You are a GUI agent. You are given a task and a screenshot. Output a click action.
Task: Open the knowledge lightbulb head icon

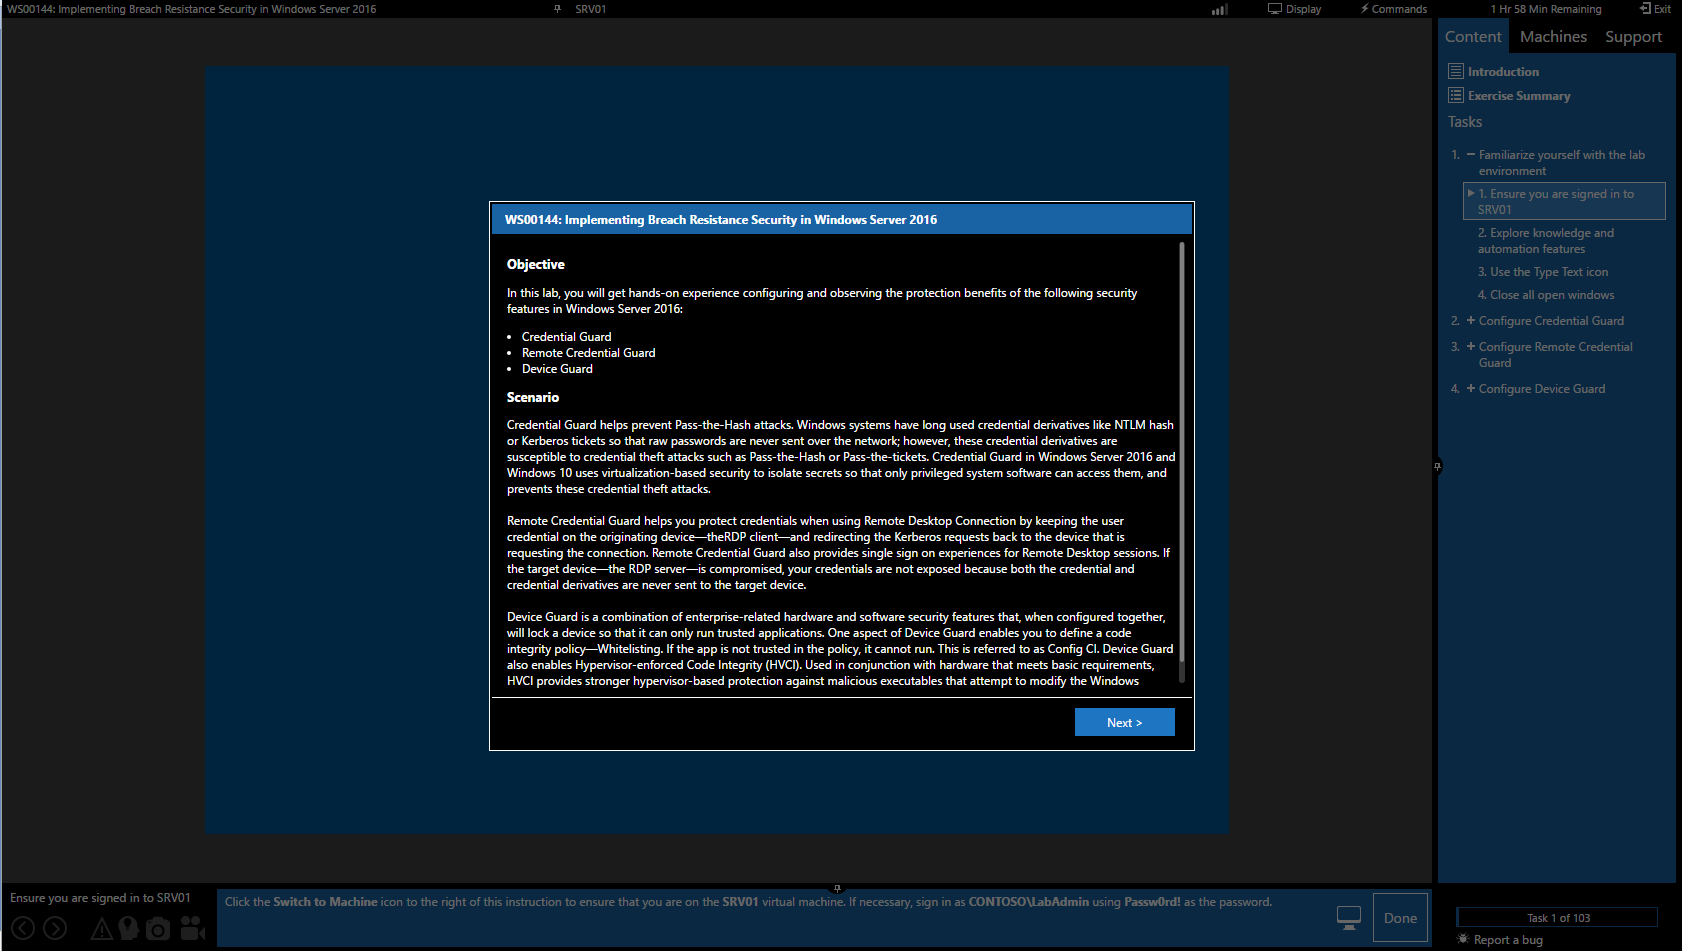tap(128, 929)
